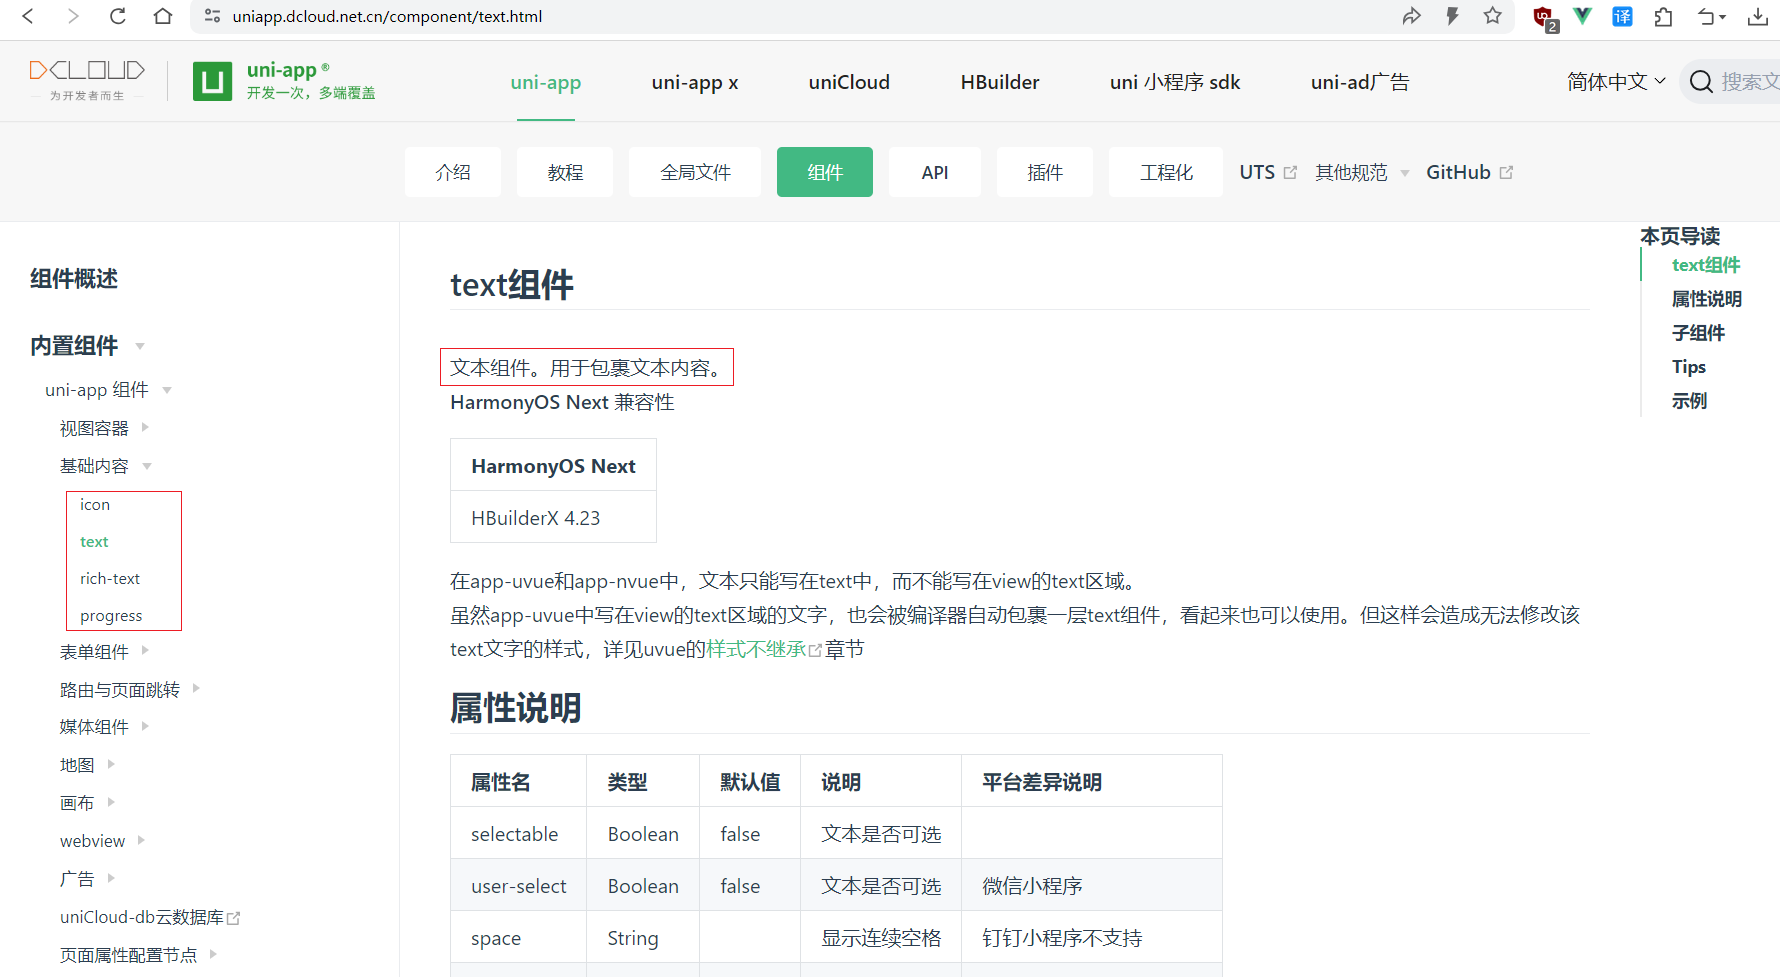Click the DCloud logo
The height and width of the screenshot is (977, 1780).
tap(87, 80)
